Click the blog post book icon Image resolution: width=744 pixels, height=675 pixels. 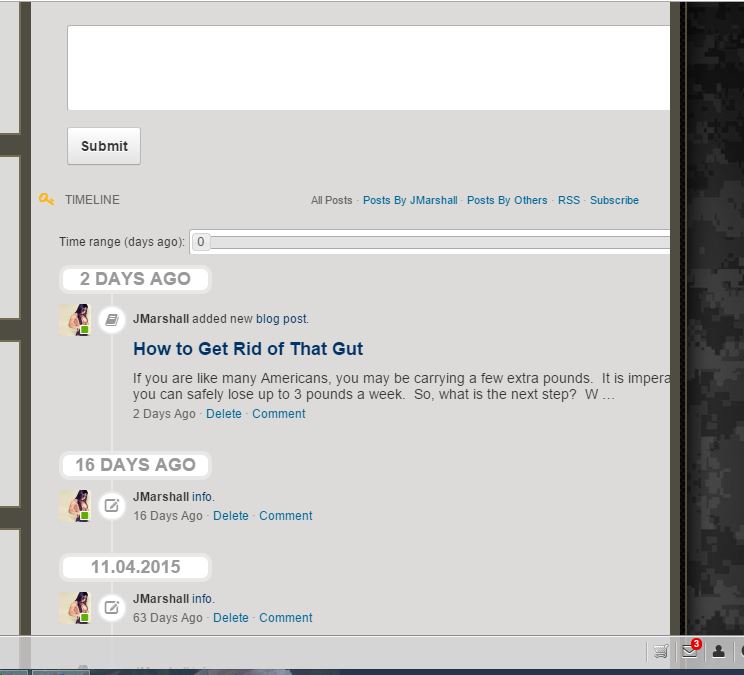point(112,319)
